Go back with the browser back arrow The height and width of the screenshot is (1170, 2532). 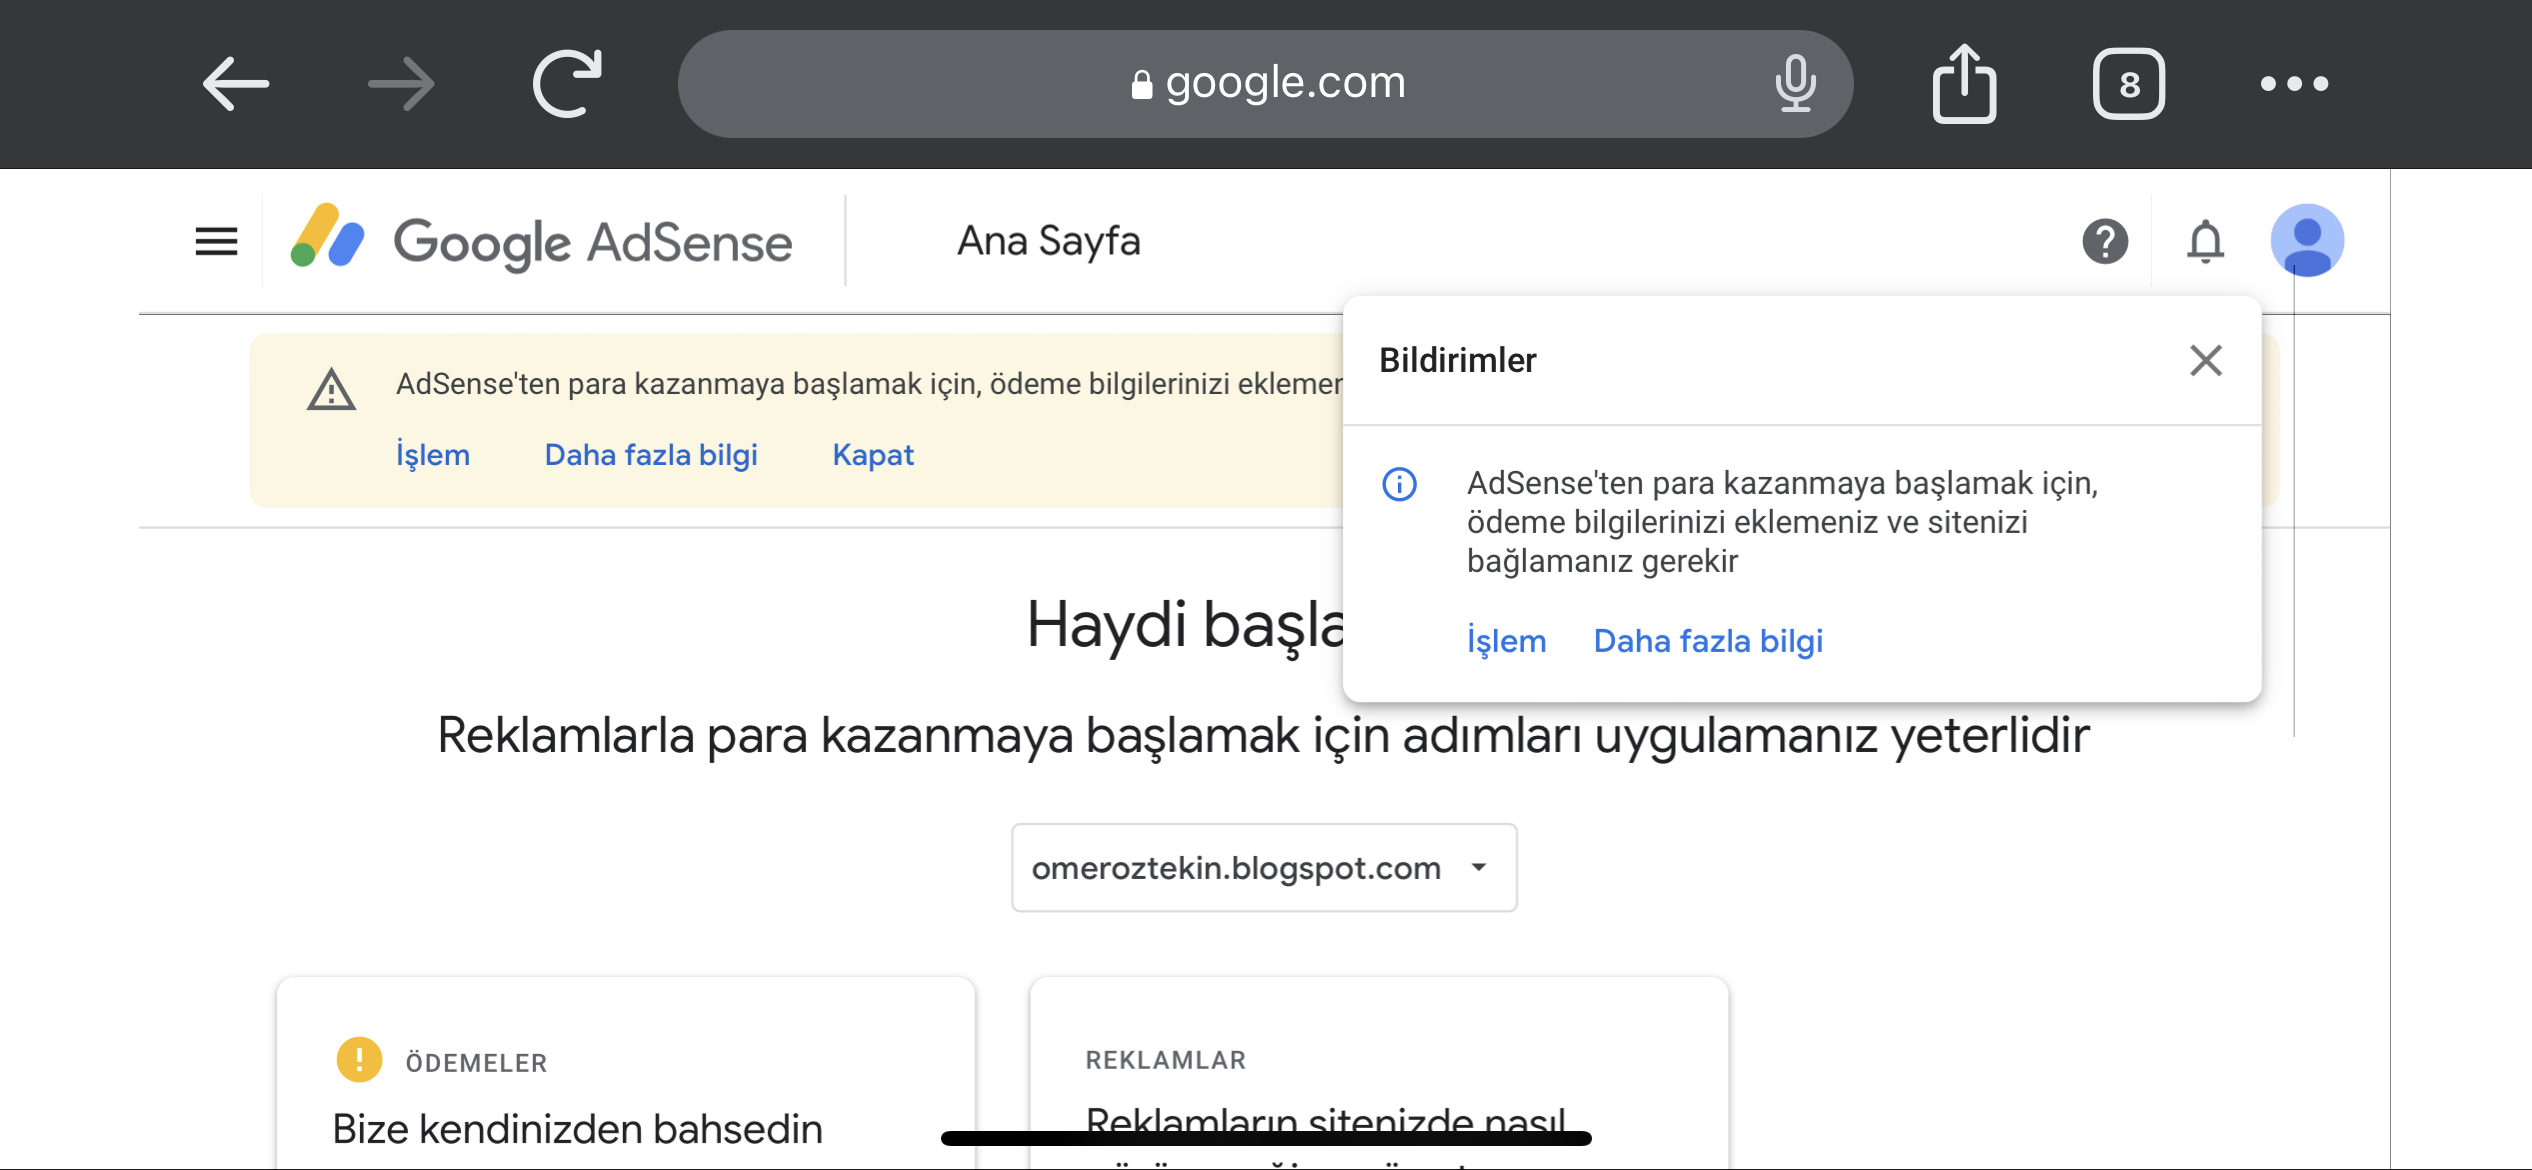[x=236, y=83]
